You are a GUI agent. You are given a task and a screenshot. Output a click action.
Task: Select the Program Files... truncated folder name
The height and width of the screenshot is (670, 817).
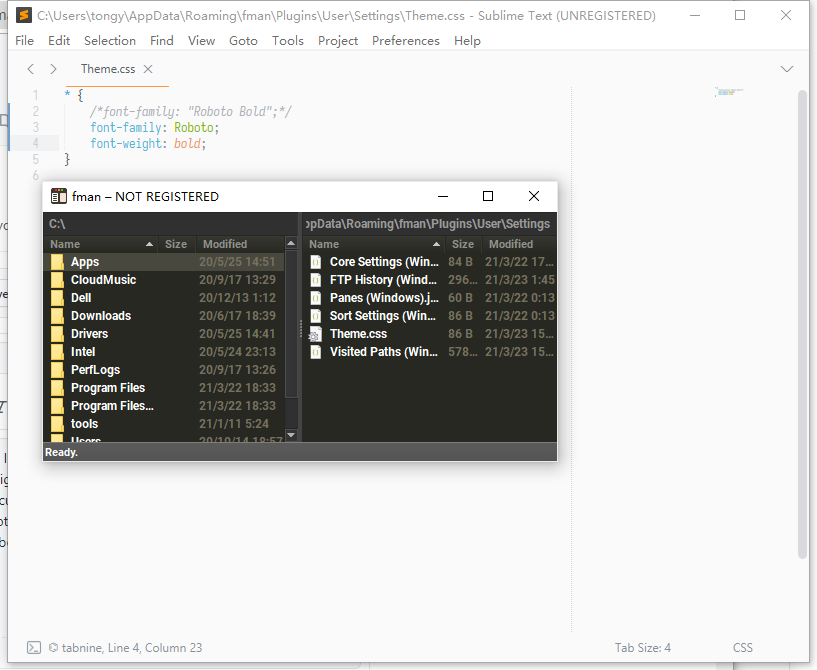point(112,406)
